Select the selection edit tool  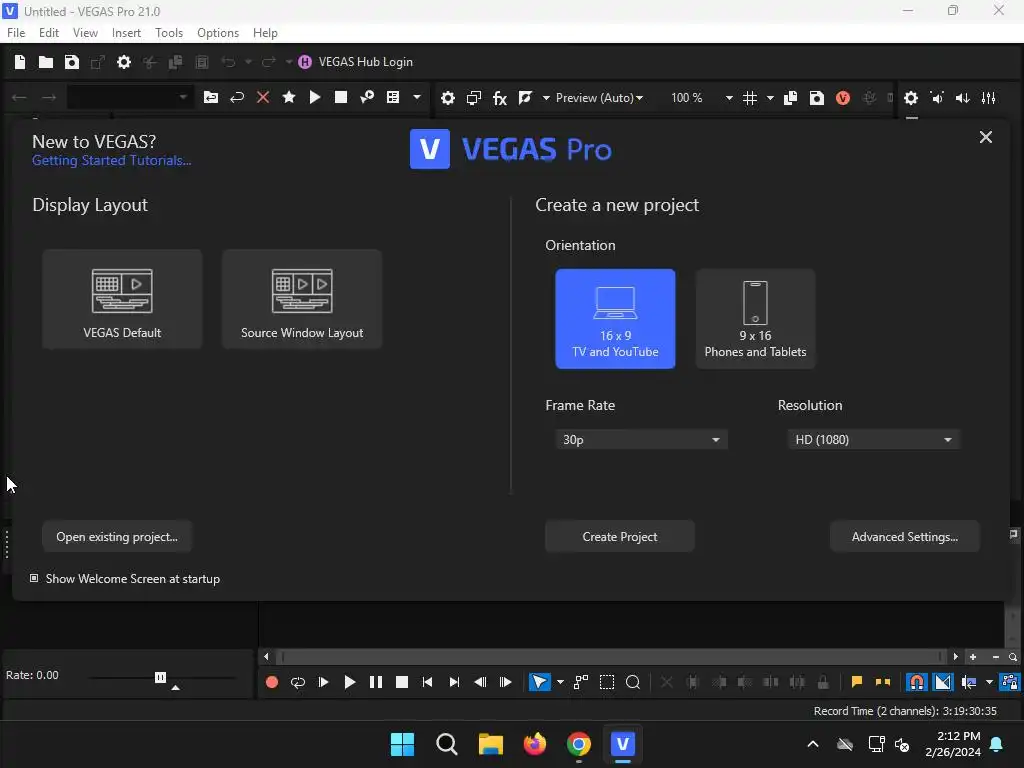607,682
